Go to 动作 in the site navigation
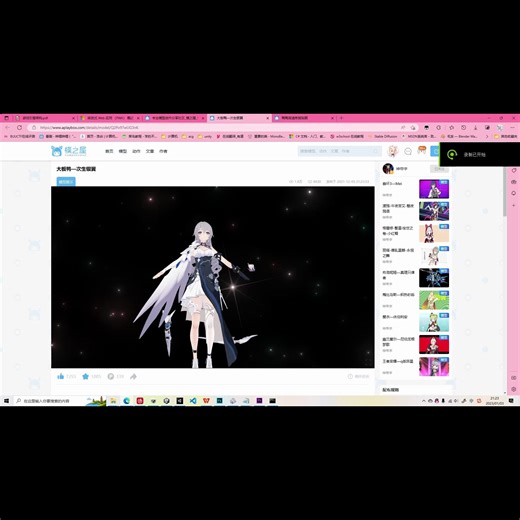520x520 pixels. 136,151
